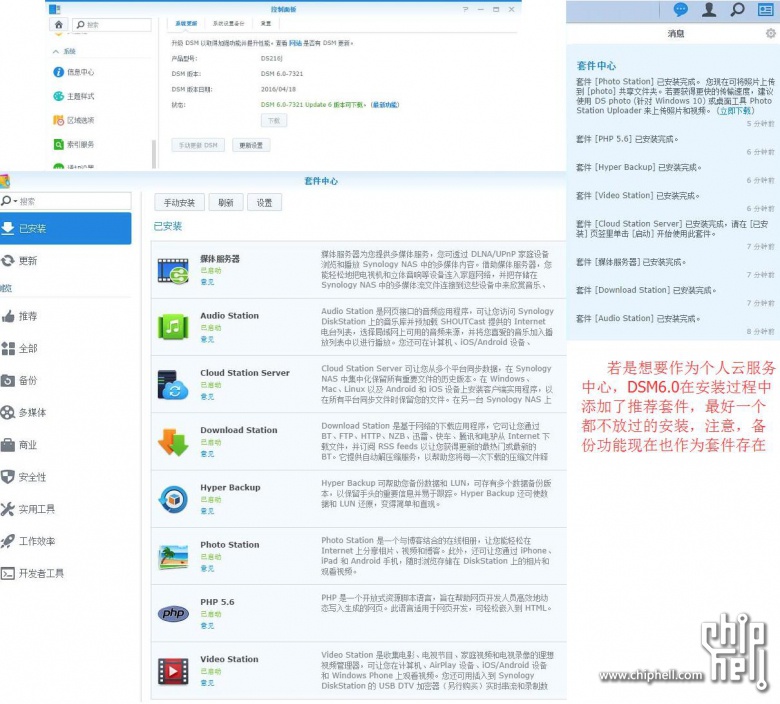
Task: Open the user account icon
Action: pyautogui.click(x=709, y=9)
